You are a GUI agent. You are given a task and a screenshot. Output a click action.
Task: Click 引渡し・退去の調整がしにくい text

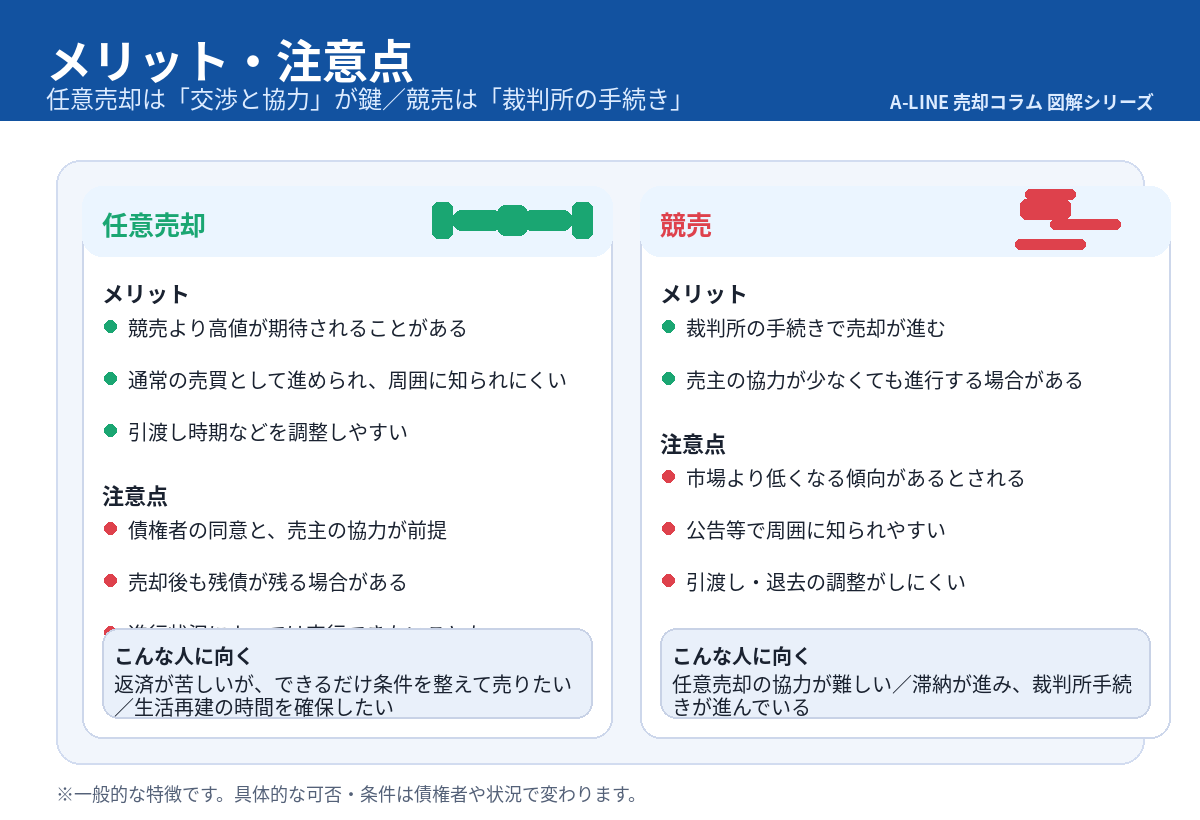pyautogui.click(x=826, y=582)
